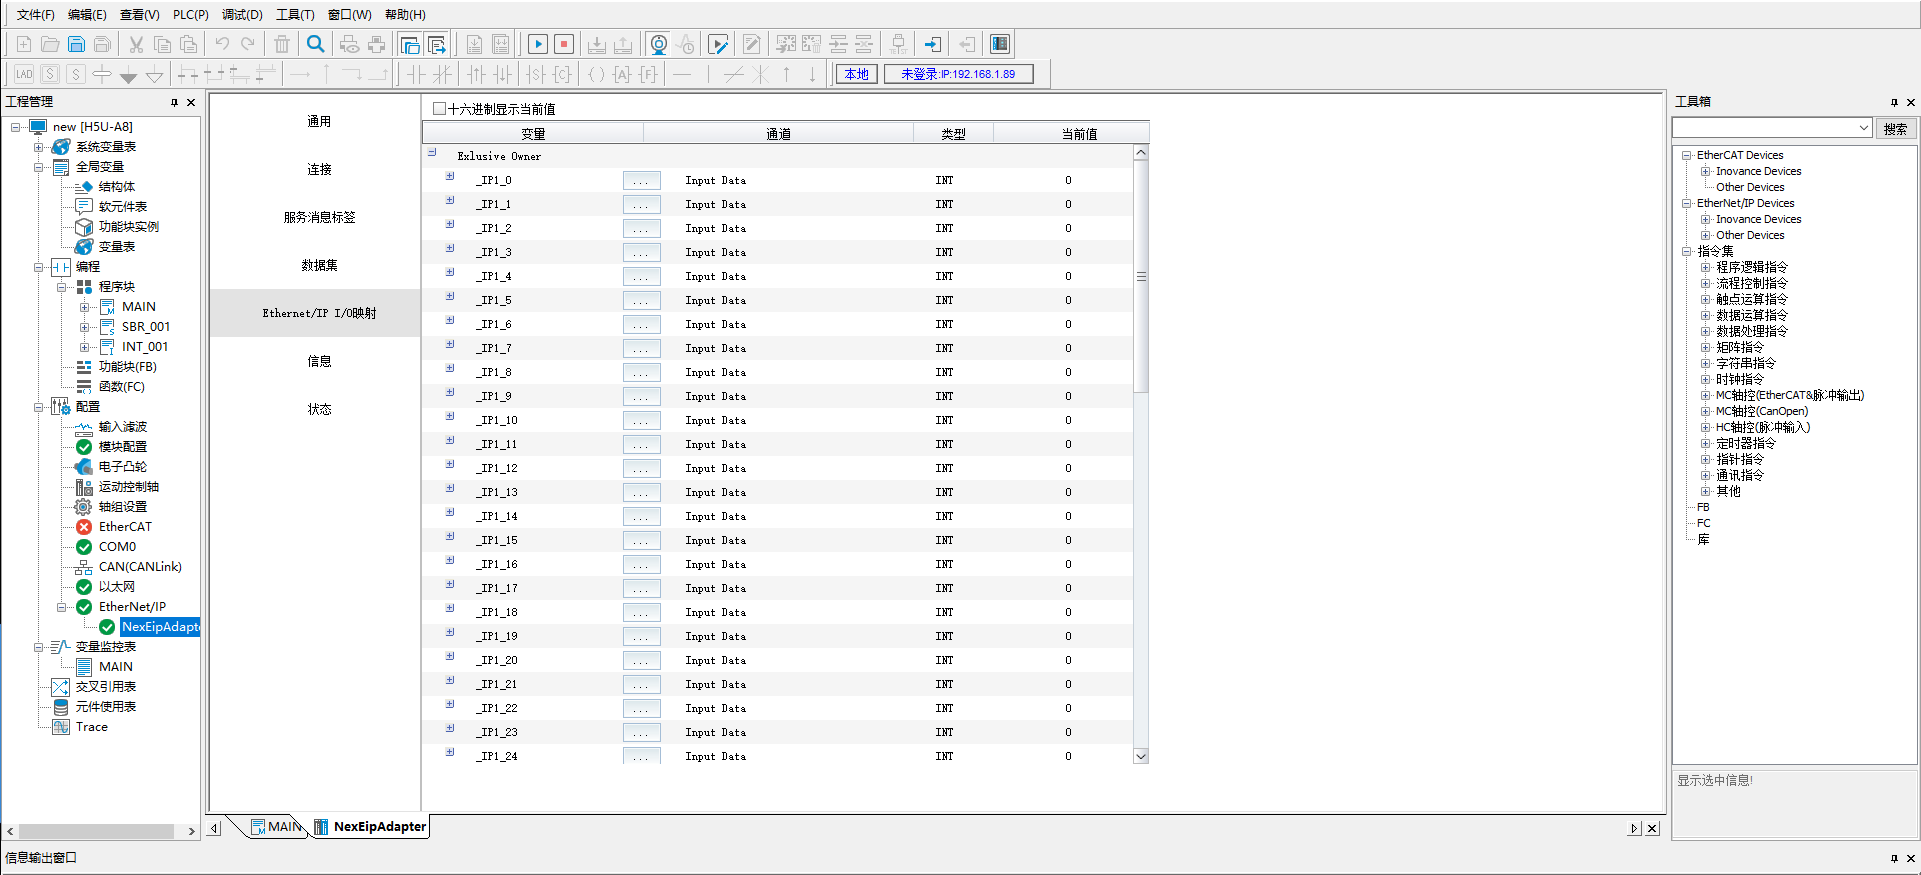Click the tab strip scroll-left arrow
1921x875 pixels.
coord(214,828)
